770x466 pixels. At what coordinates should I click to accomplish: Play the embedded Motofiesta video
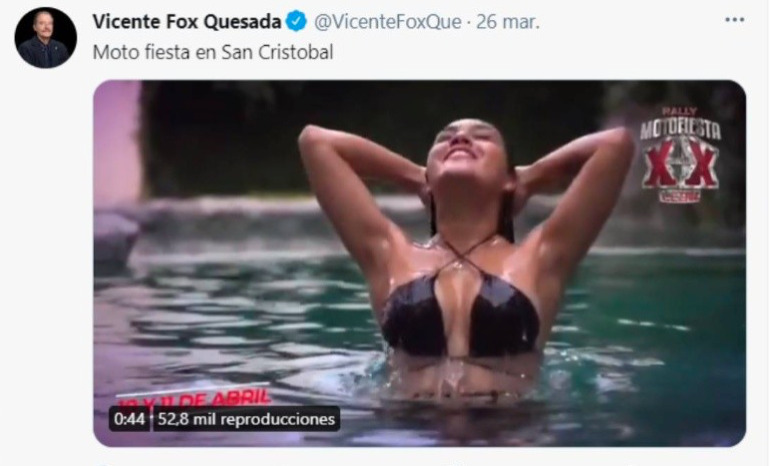click(419, 263)
